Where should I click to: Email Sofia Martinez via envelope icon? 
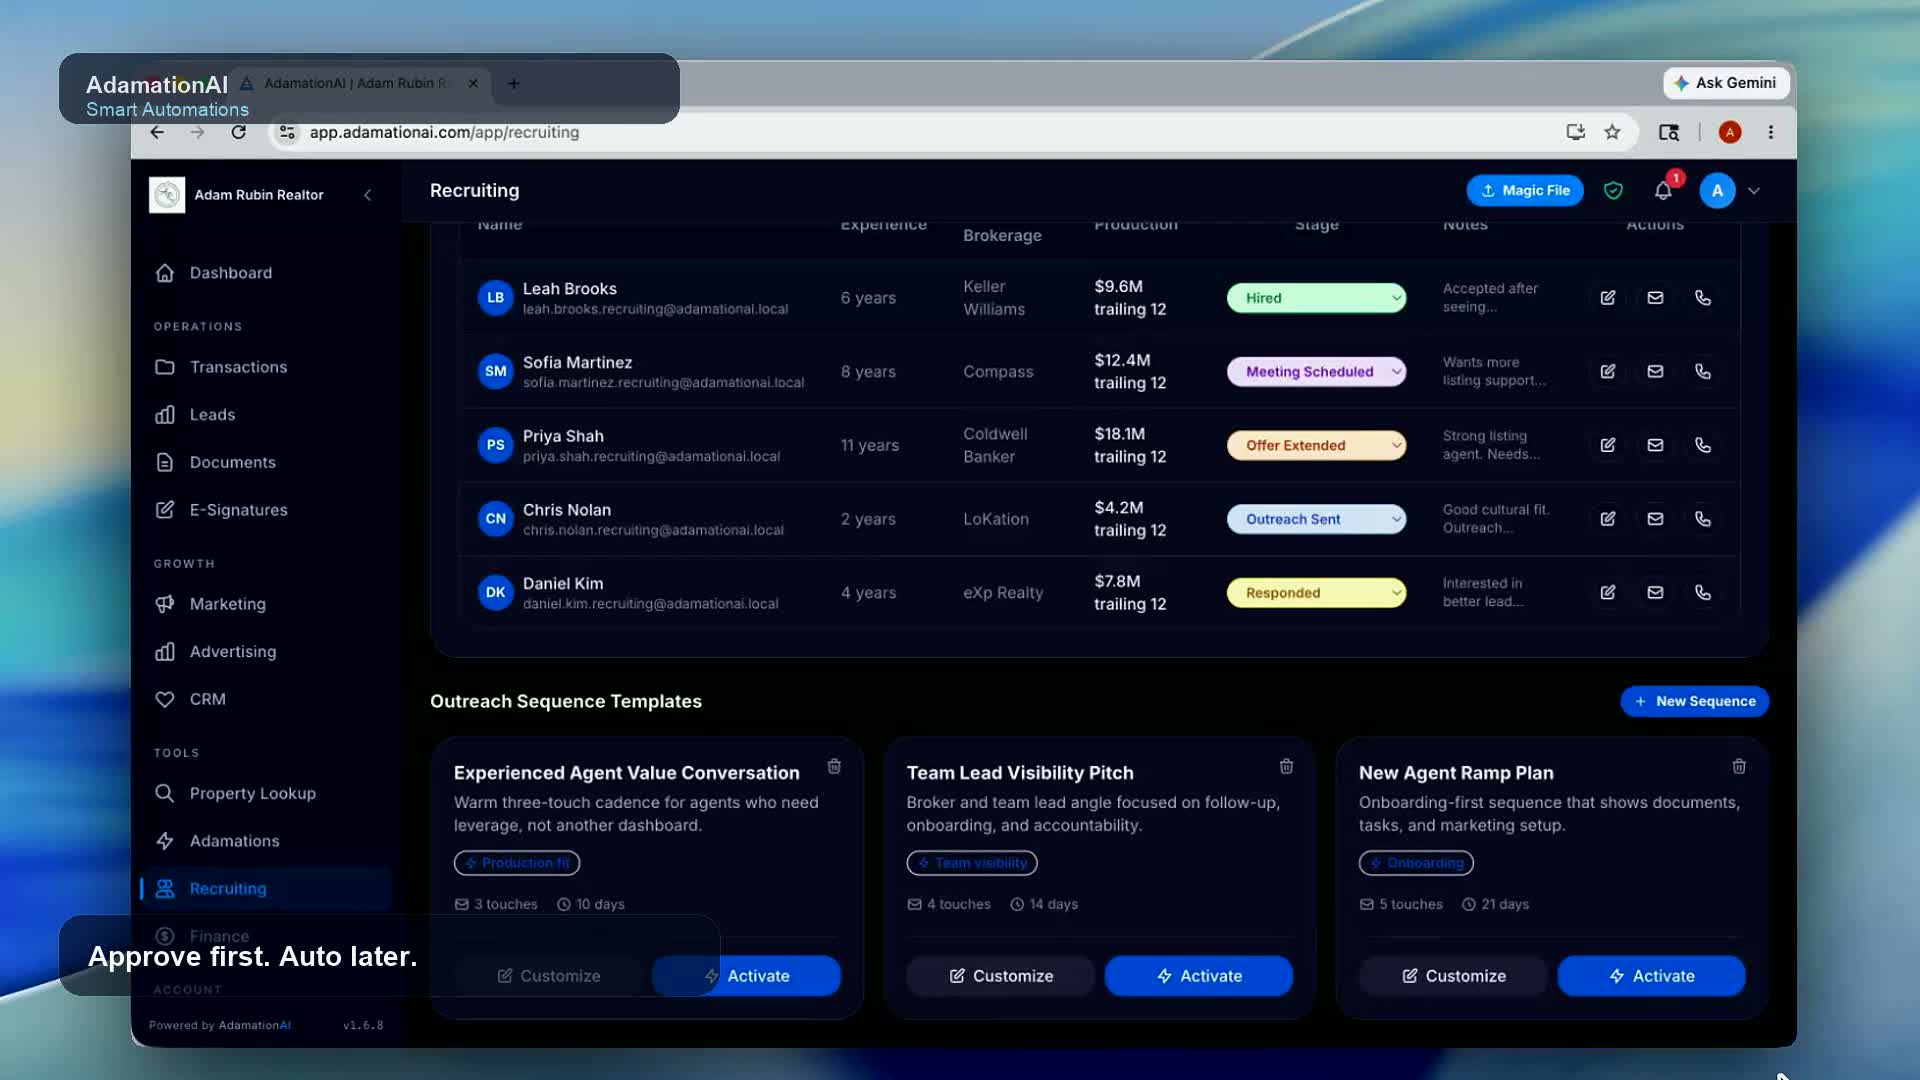coord(1655,371)
